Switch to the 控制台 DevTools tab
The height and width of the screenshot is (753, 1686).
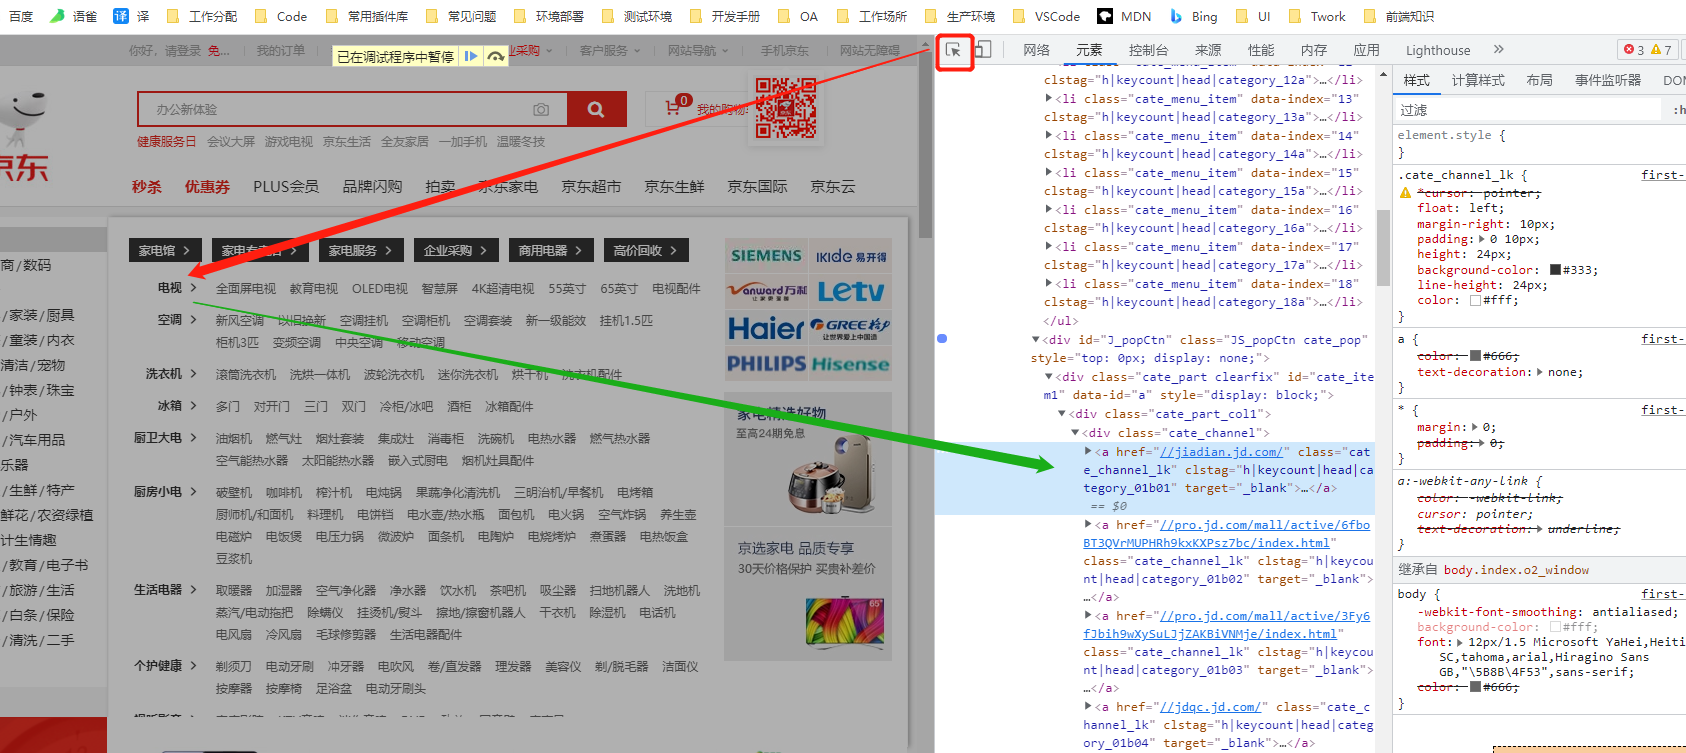pos(1148,50)
